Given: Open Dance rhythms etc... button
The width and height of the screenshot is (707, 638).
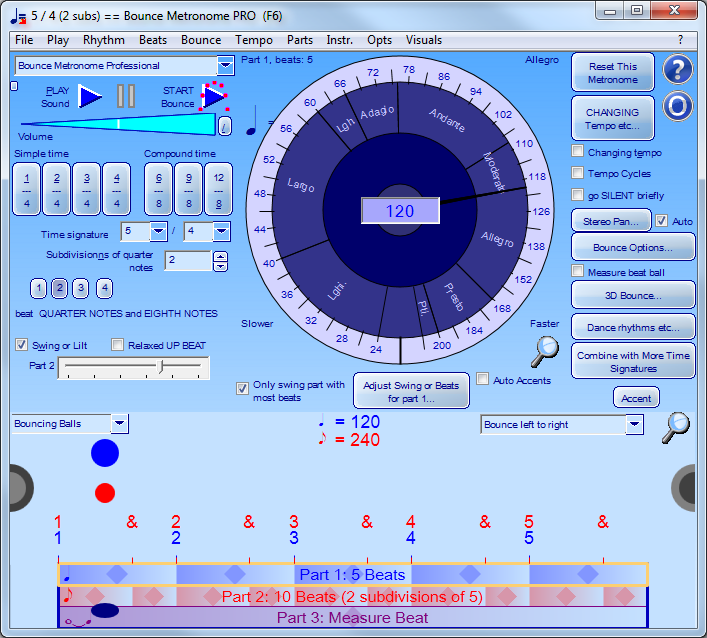Looking at the screenshot, I should point(633,327).
